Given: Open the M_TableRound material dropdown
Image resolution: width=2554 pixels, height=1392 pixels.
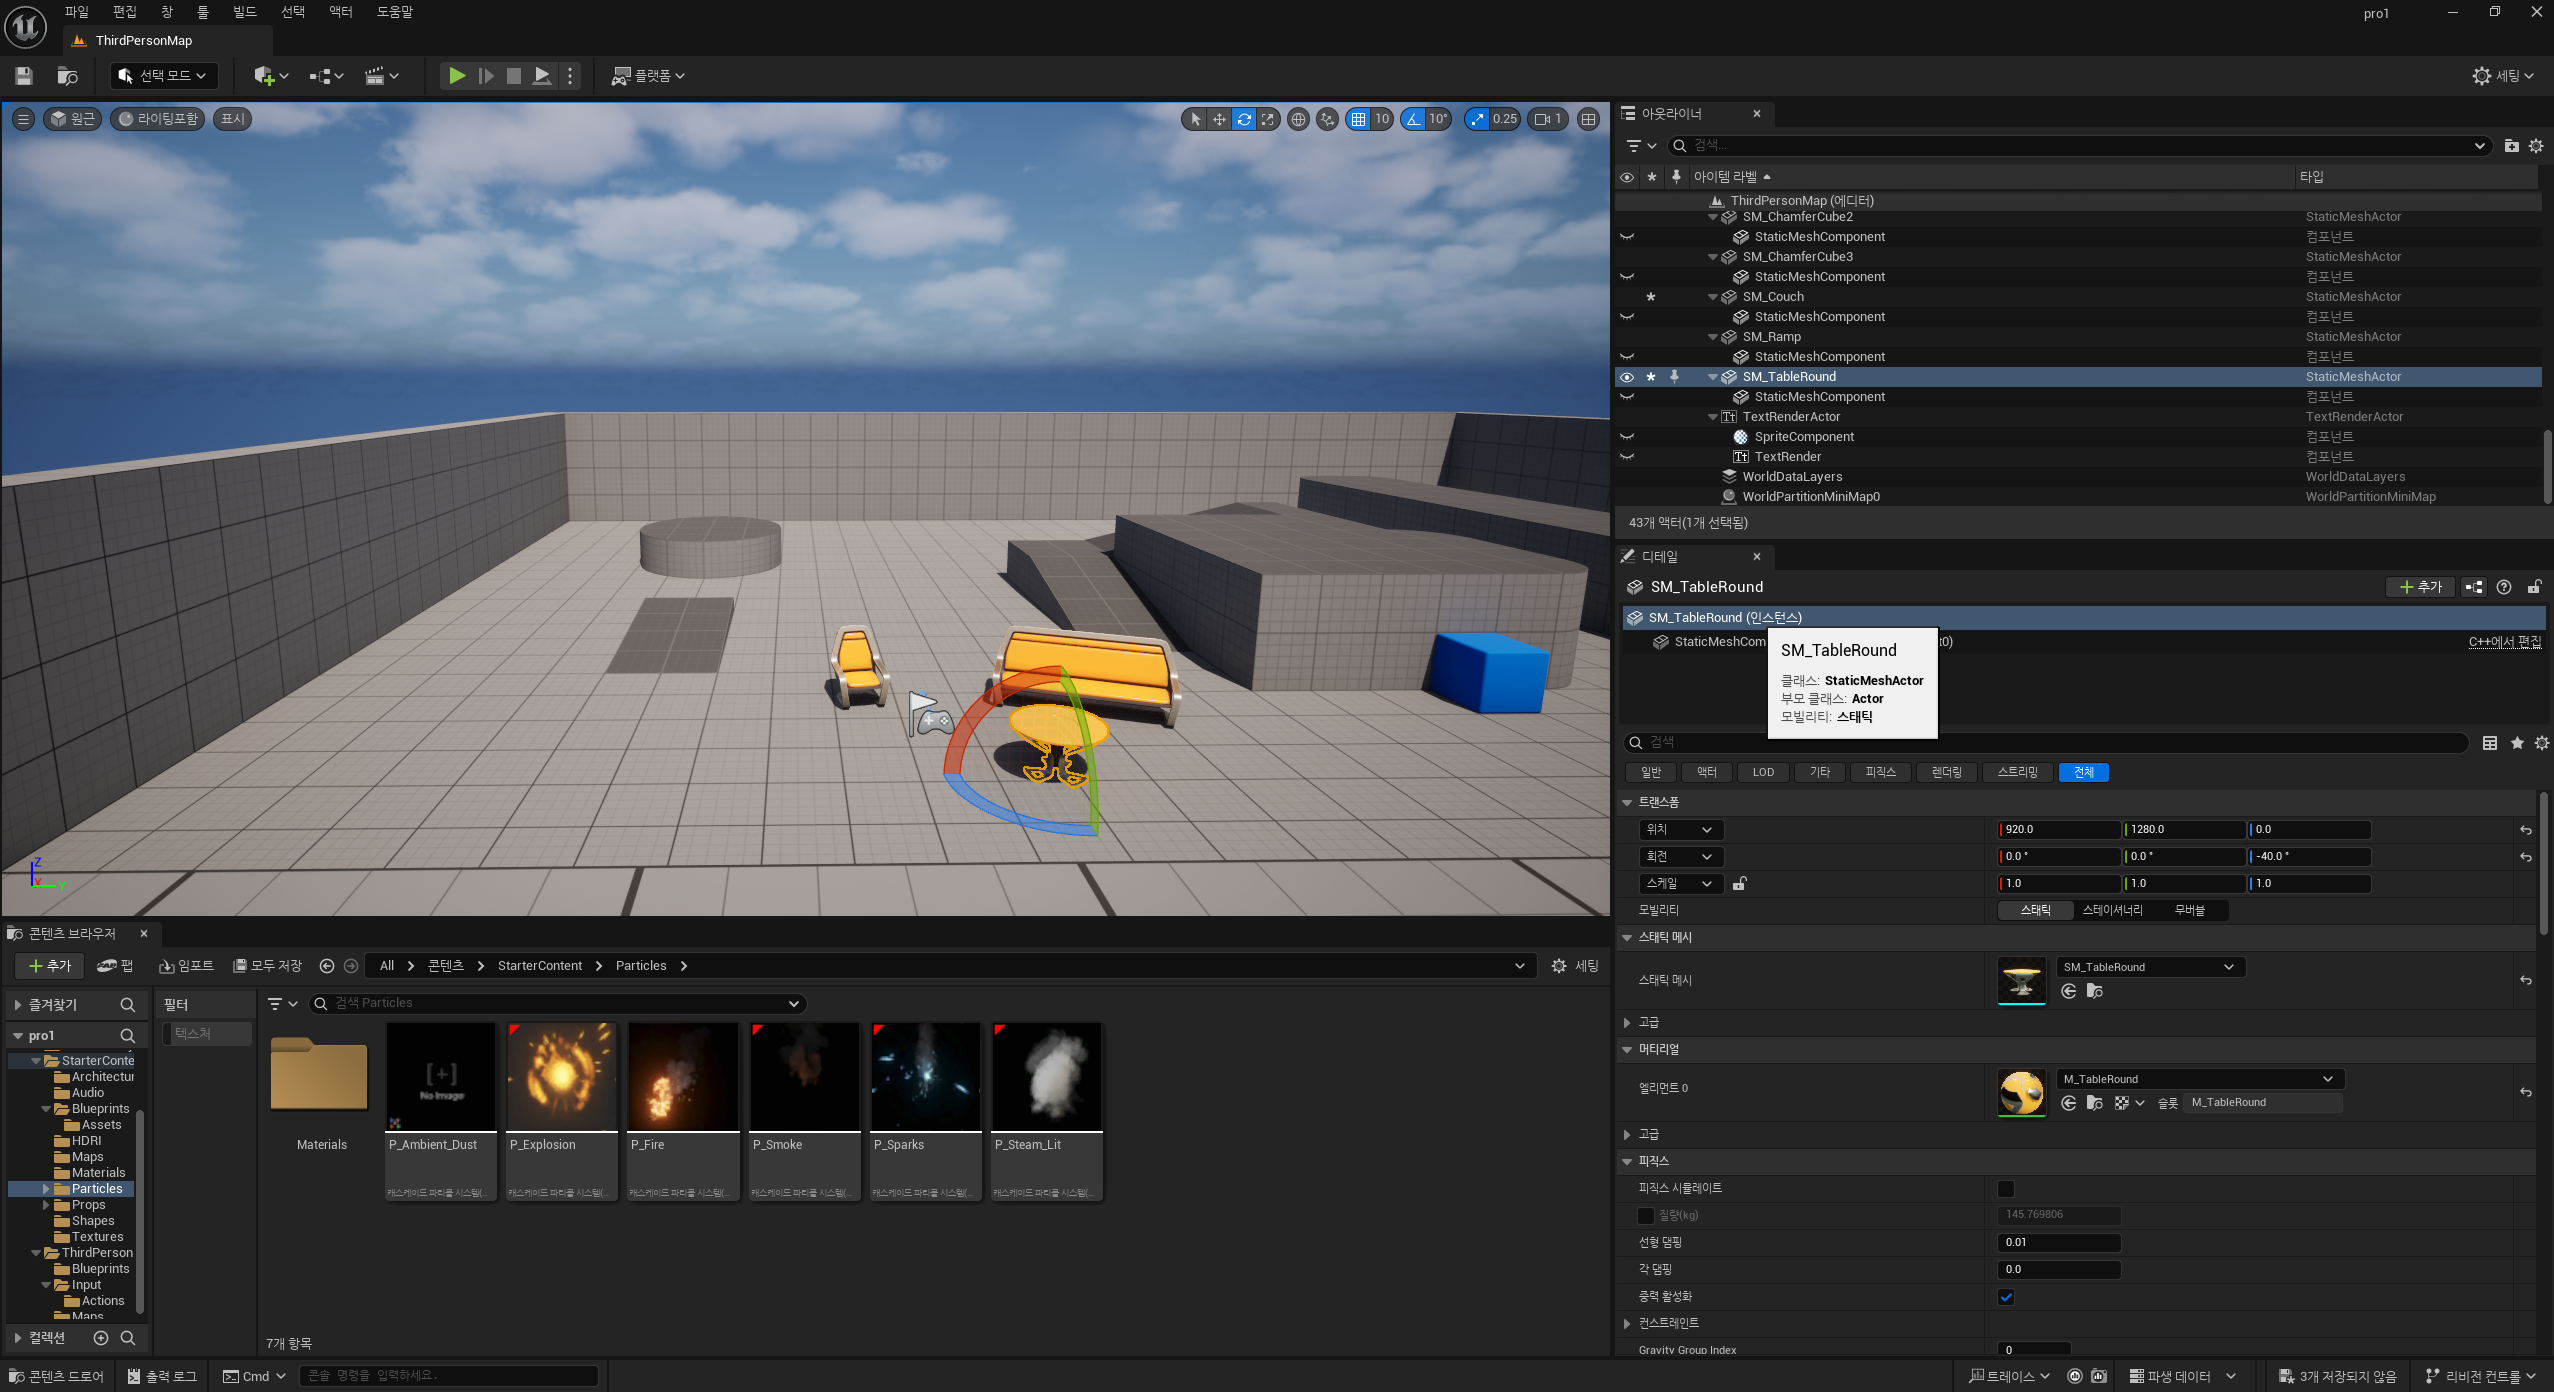Looking at the screenshot, I should pyautogui.click(x=2199, y=1079).
